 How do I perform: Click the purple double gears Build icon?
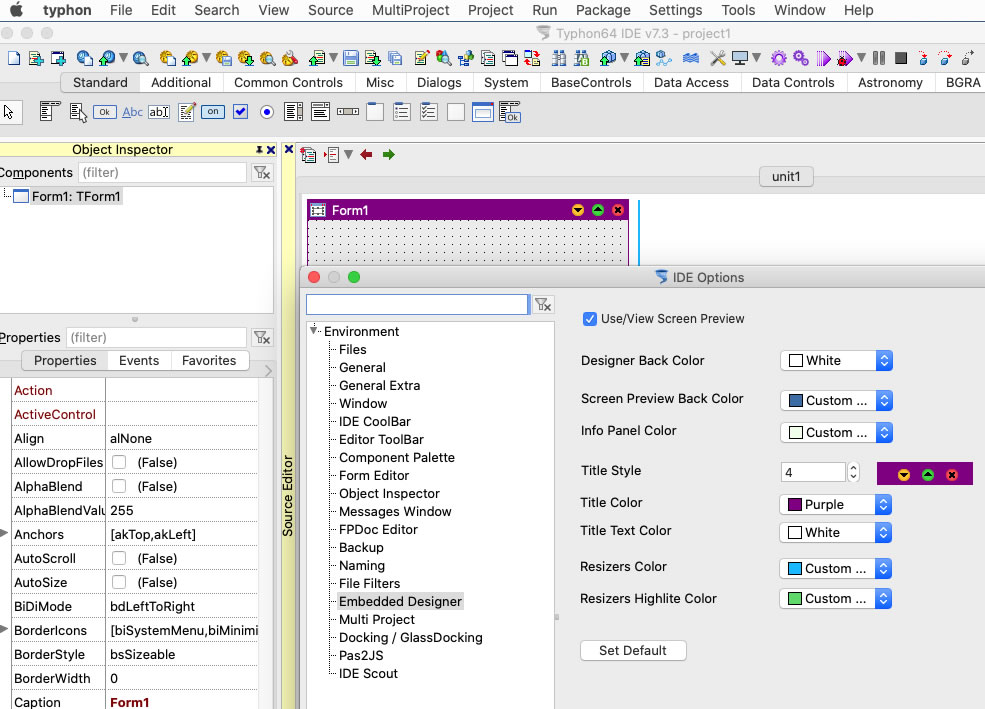tap(801, 58)
